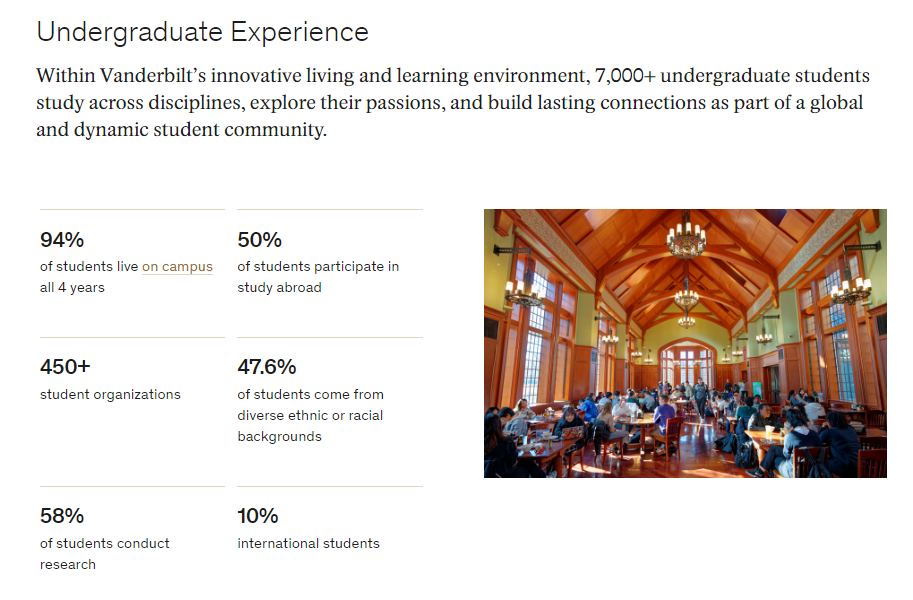
Task: Click the 10% international students number
Action: (257, 516)
